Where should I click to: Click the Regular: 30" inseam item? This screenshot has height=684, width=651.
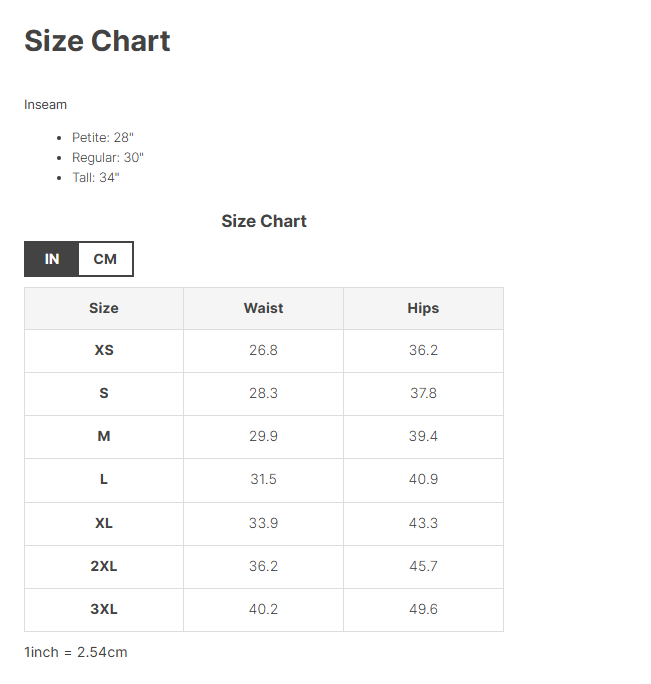108,157
